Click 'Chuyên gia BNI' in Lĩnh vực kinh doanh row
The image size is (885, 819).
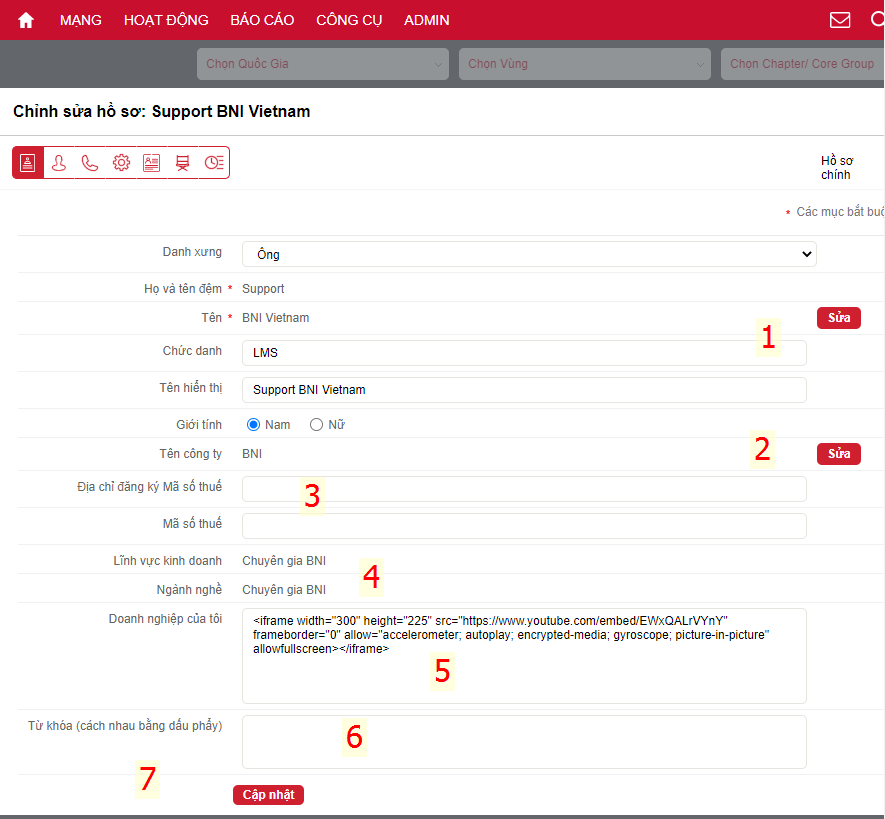tap(284, 561)
